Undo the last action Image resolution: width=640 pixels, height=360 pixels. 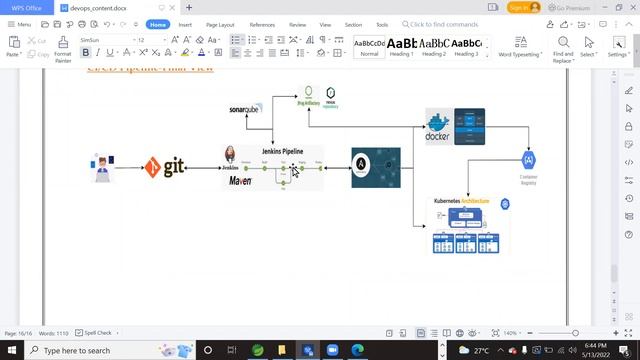tap(107, 24)
